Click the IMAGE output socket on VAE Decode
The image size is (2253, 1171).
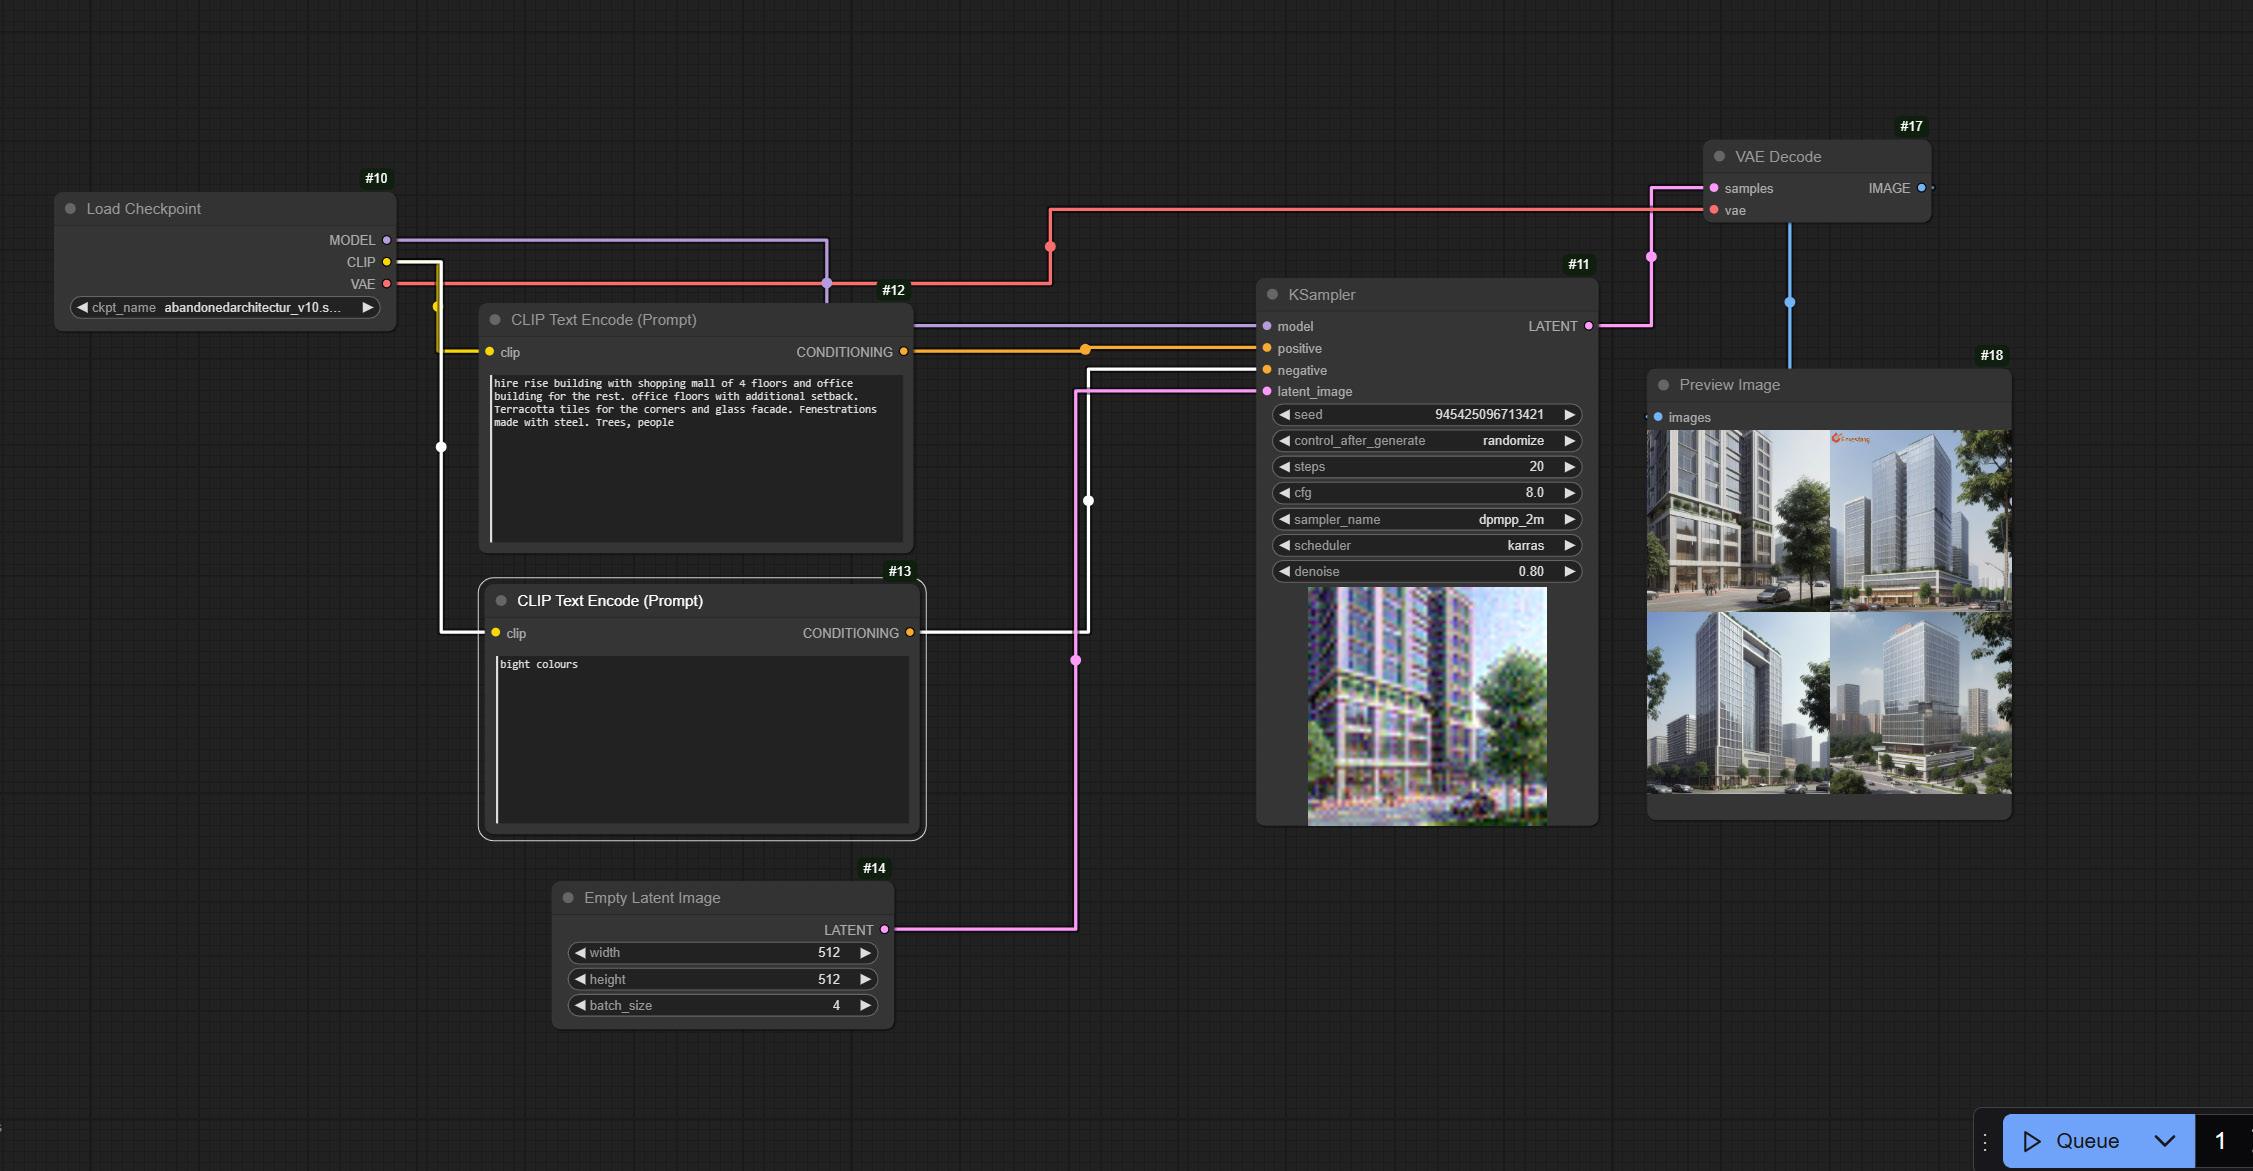1921,188
